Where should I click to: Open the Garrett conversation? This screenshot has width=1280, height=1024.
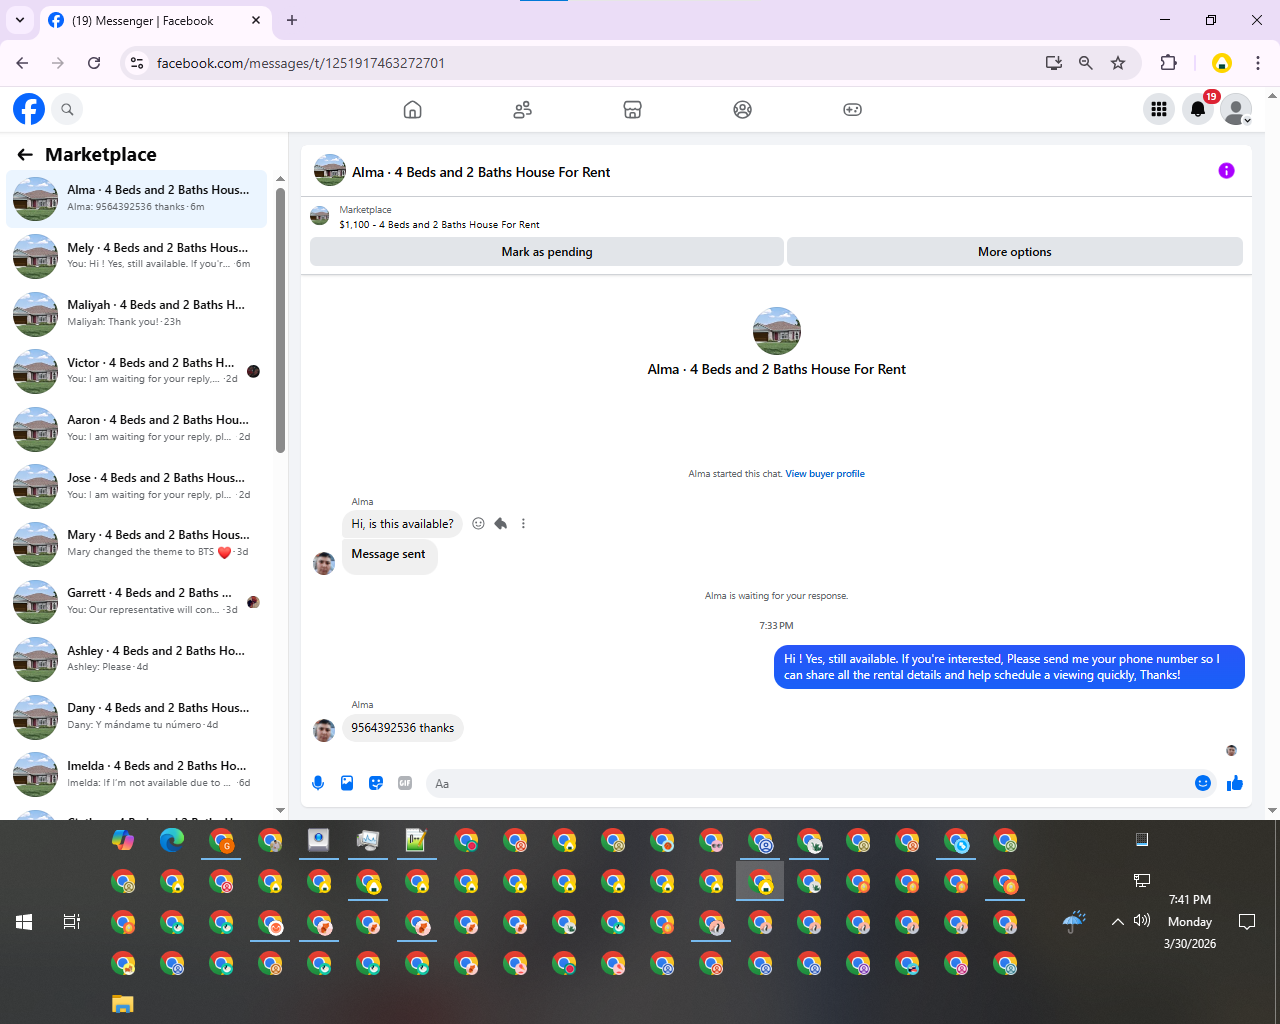tap(137, 602)
